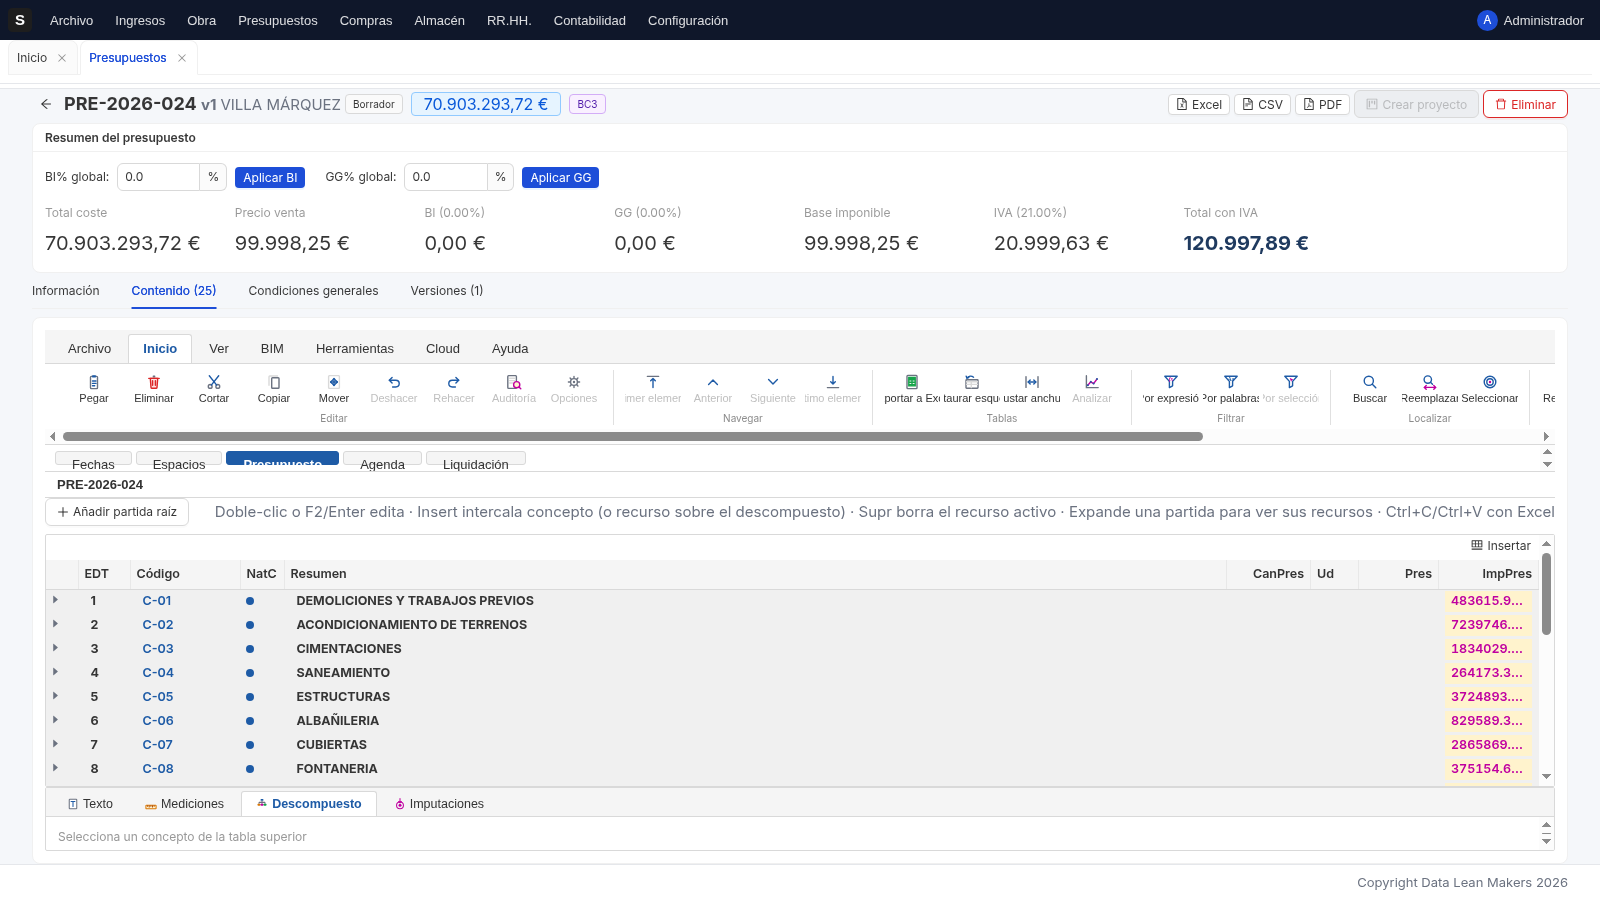Image resolution: width=1600 pixels, height=900 pixels.
Task: Filter by expression funnel icon
Action: (x=1171, y=382)
